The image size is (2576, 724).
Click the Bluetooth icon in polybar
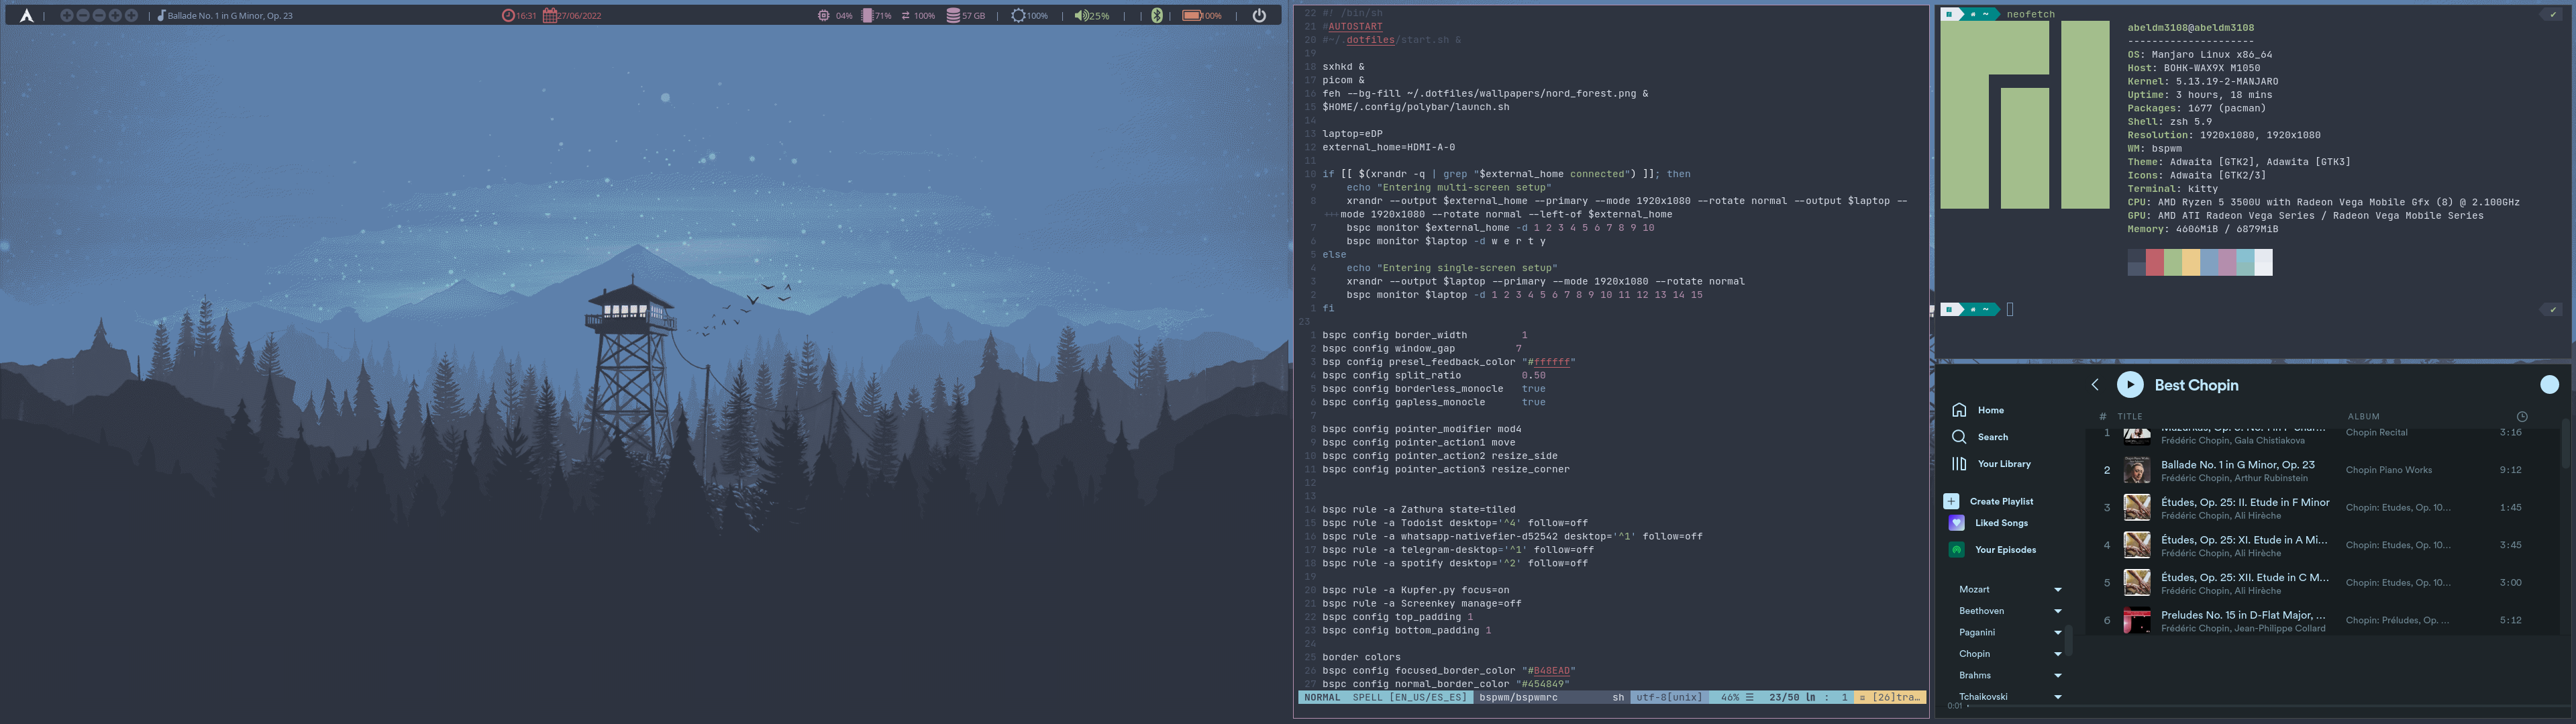pyautogui.click(x=1157, y=15)
